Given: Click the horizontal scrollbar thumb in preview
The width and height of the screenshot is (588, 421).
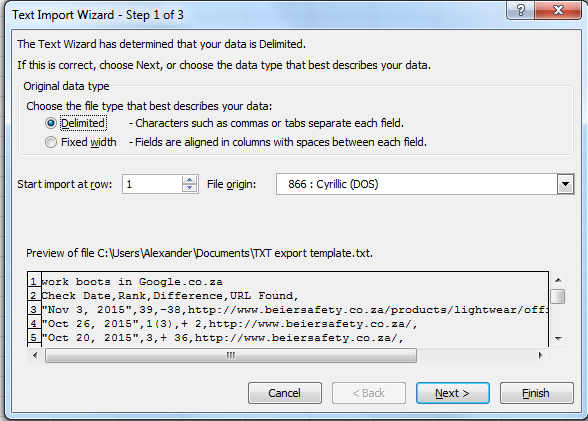Looking at the screenshot, I should pos(231,355).
